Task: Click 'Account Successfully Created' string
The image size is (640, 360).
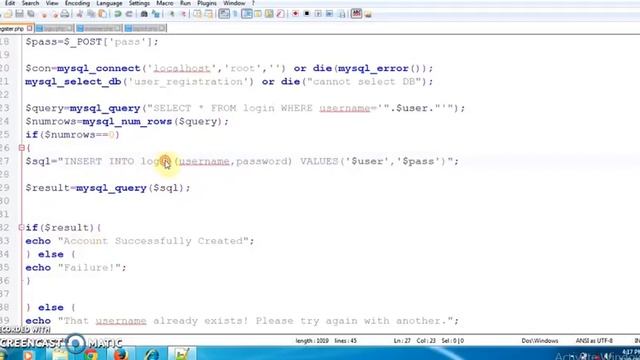Action: tap(153, 241)
